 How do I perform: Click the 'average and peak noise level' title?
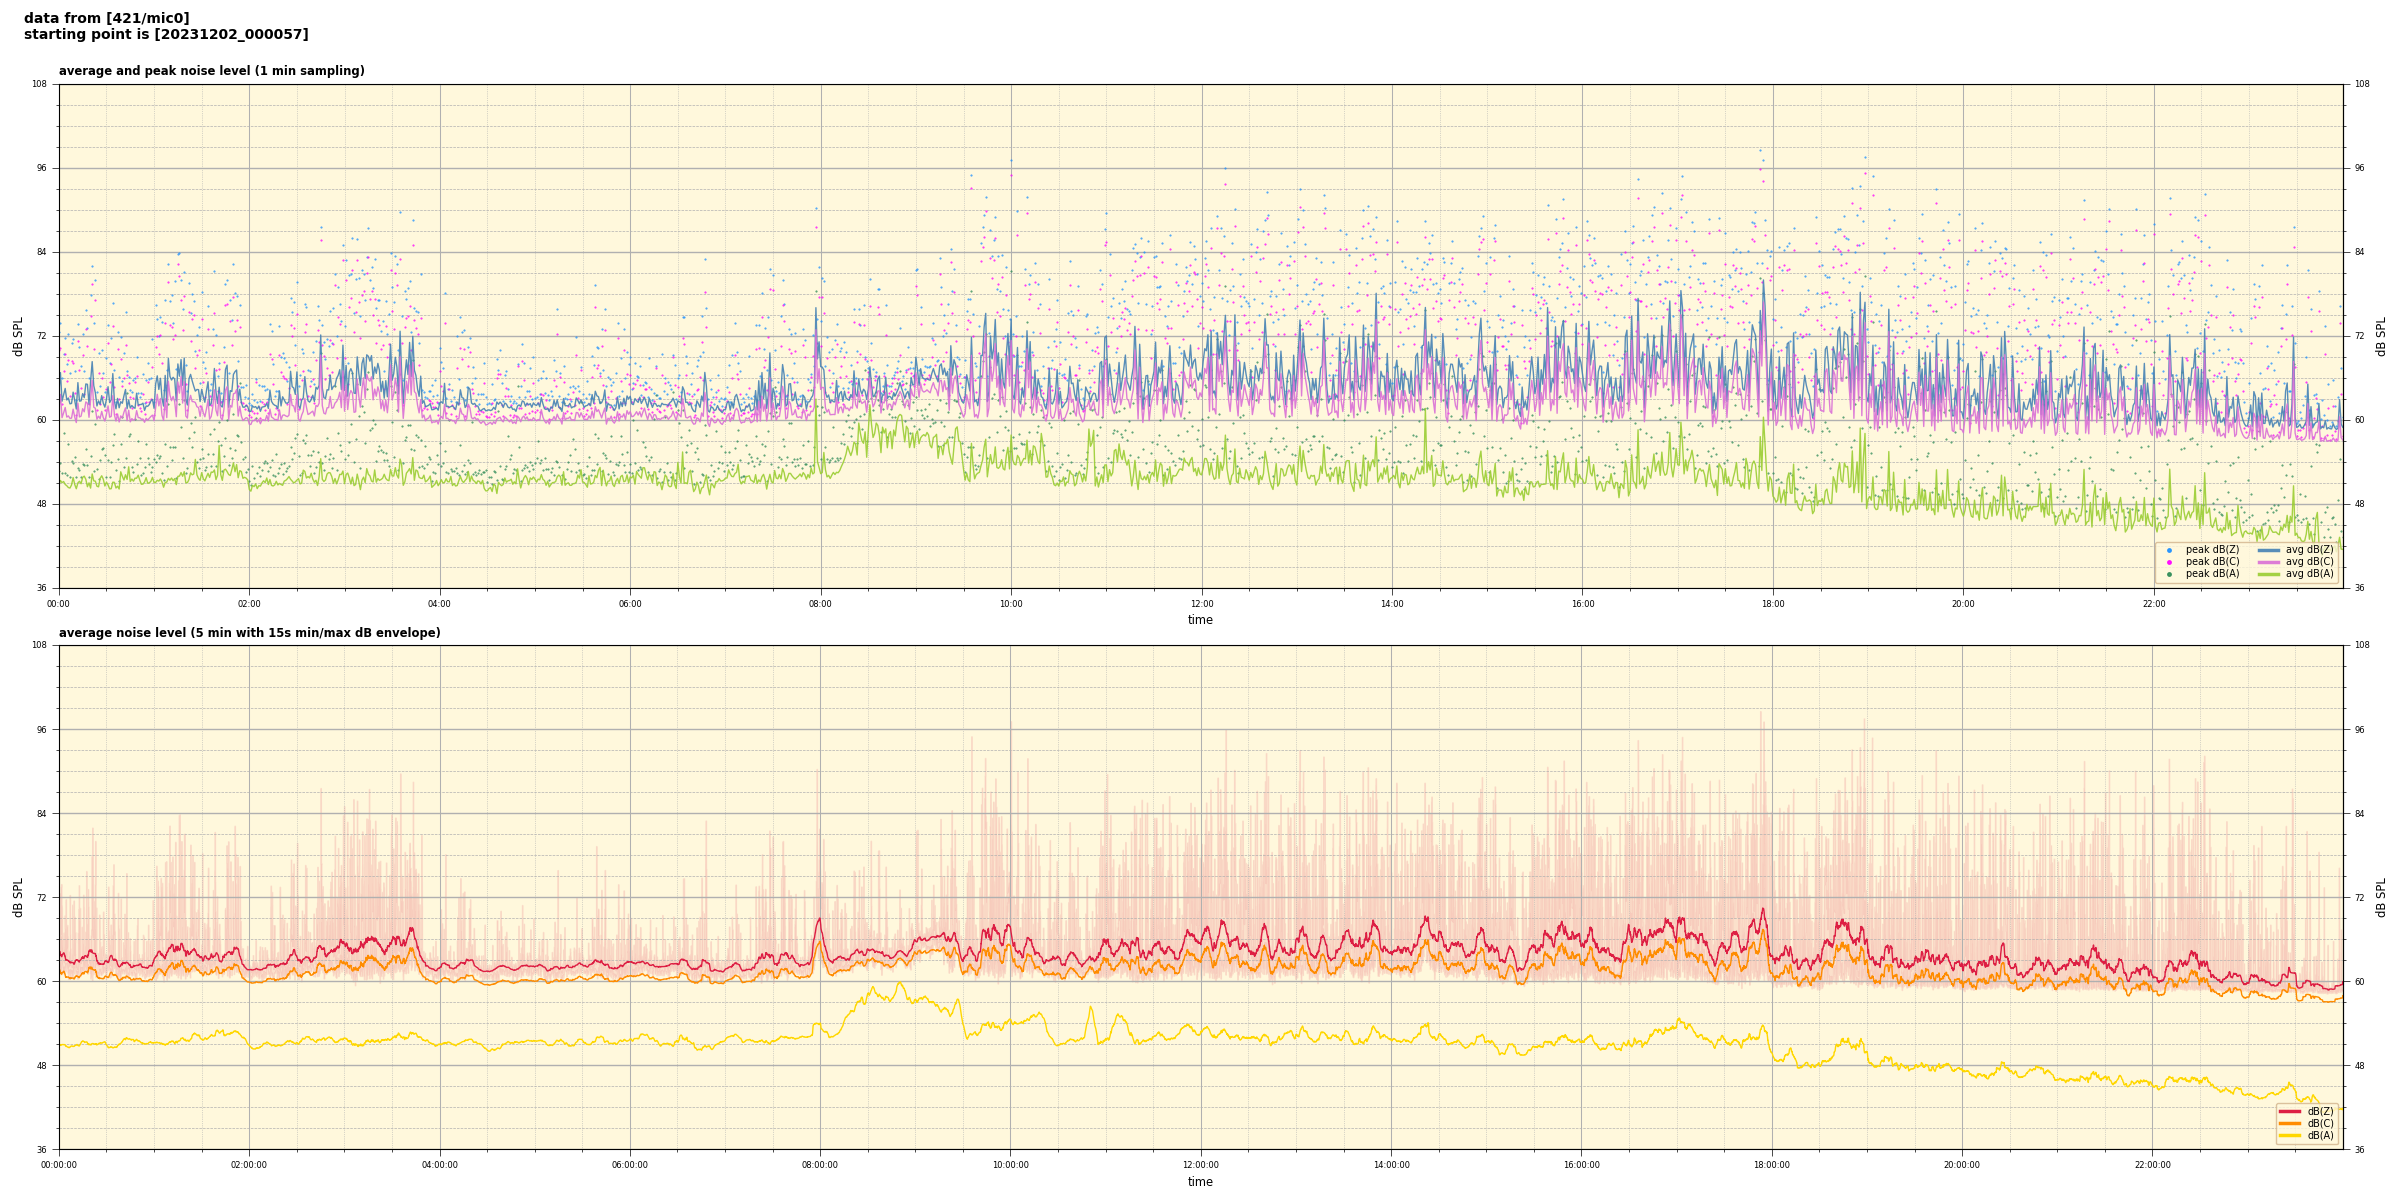pos(211,71)
